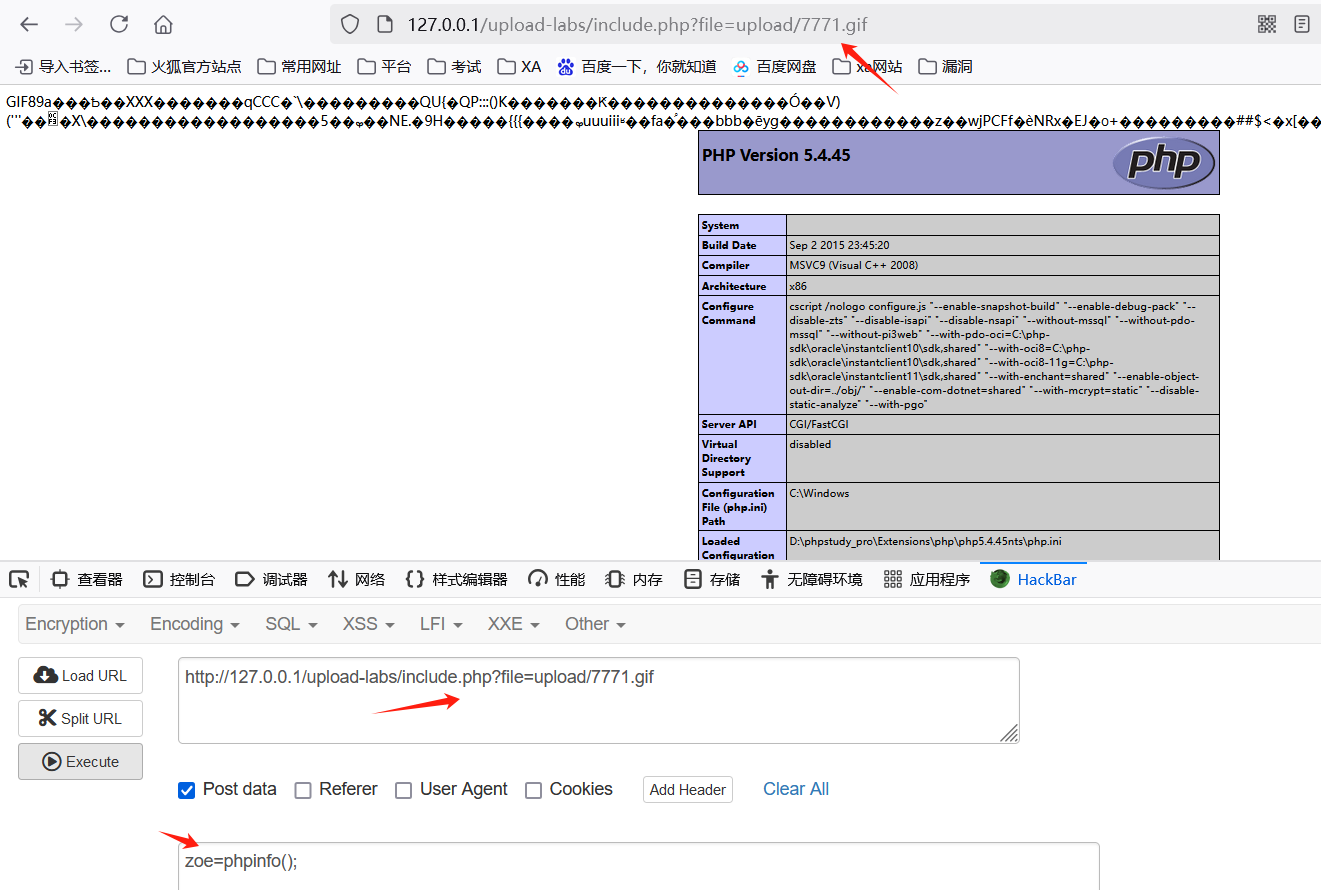Click the post data field with zoe=phpinfo();
Screen dimensions: 1321x890
pyautogui.click(x=639, y=866)
